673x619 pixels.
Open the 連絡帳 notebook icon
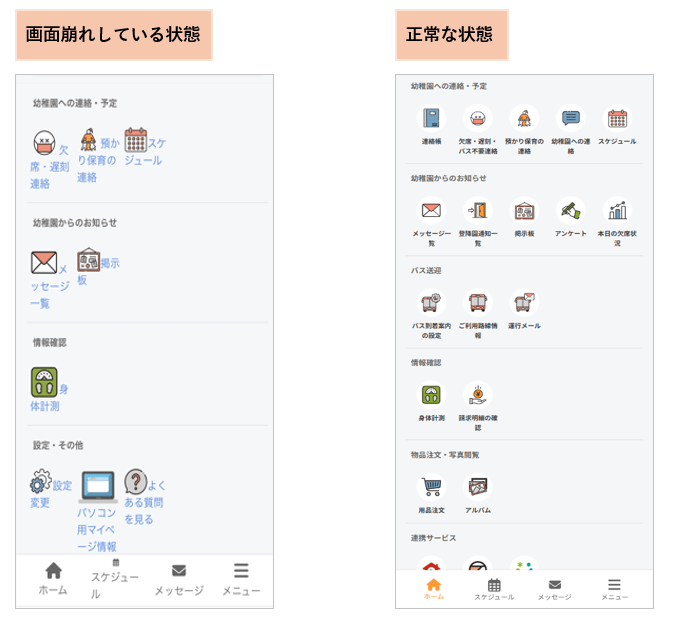[431, 118]
